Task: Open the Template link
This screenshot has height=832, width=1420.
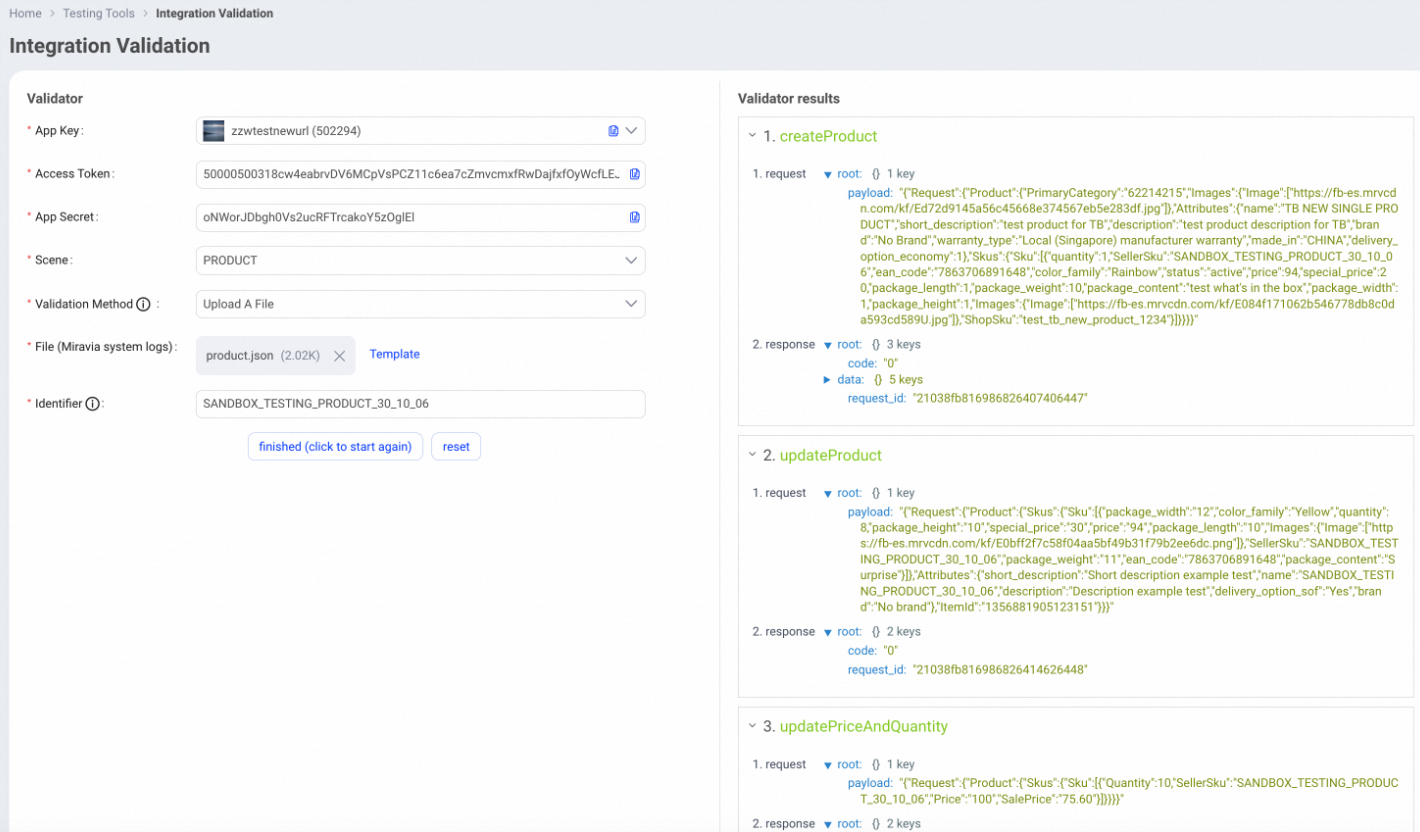Action: 394,354
